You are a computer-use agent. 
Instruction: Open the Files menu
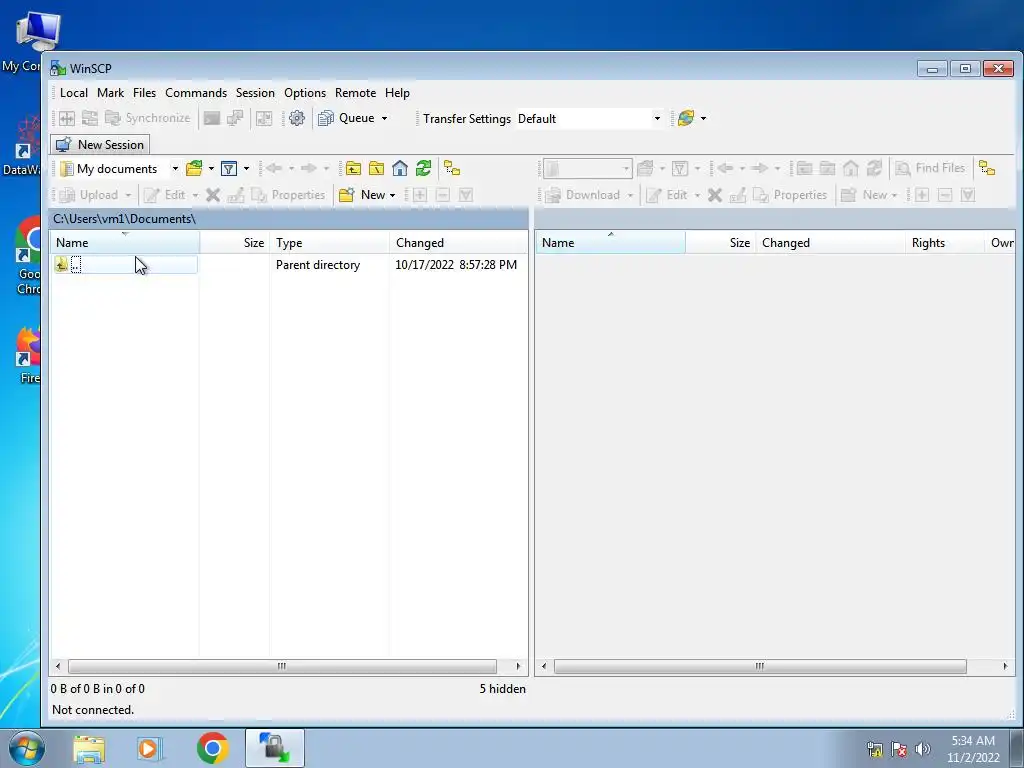144,93
